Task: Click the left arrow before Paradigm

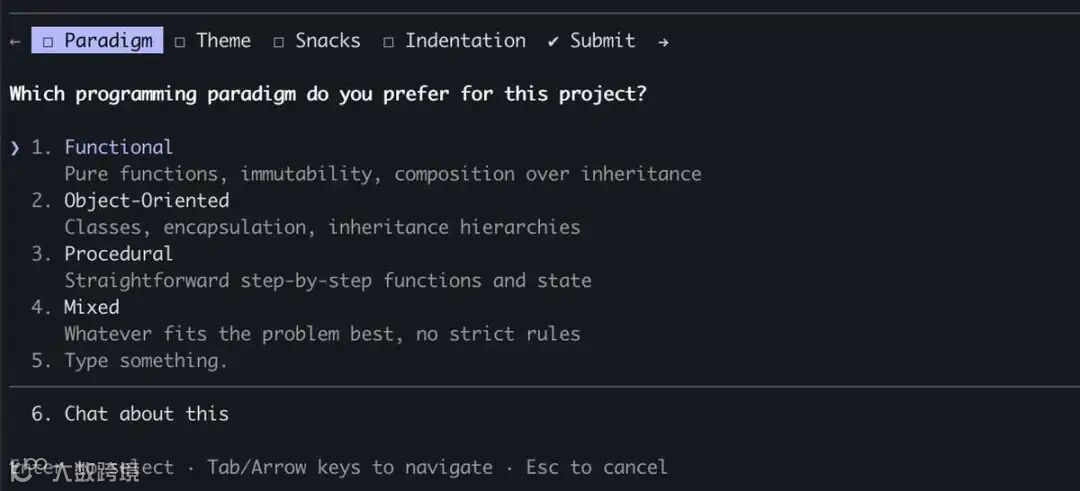Action: pyautogui.click(x=14, y=41)
